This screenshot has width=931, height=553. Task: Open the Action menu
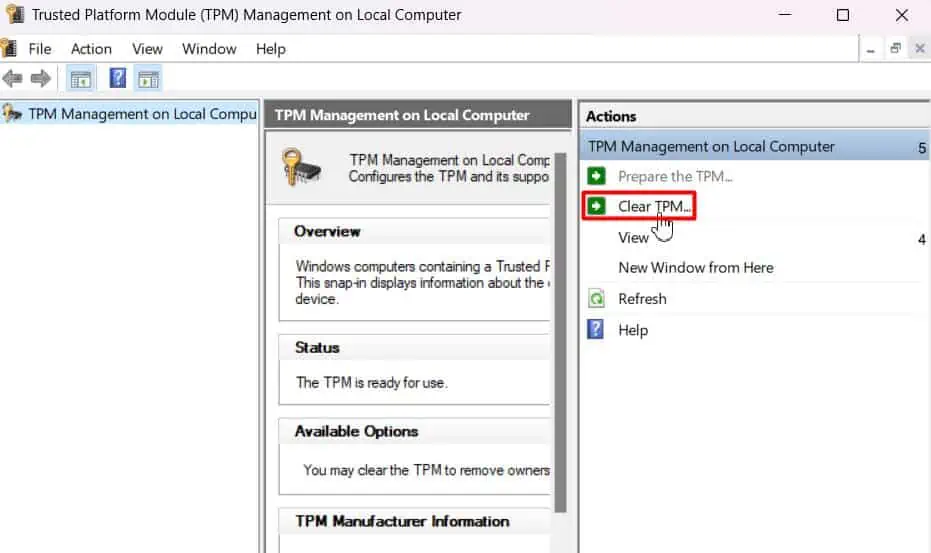pos(91,49)
